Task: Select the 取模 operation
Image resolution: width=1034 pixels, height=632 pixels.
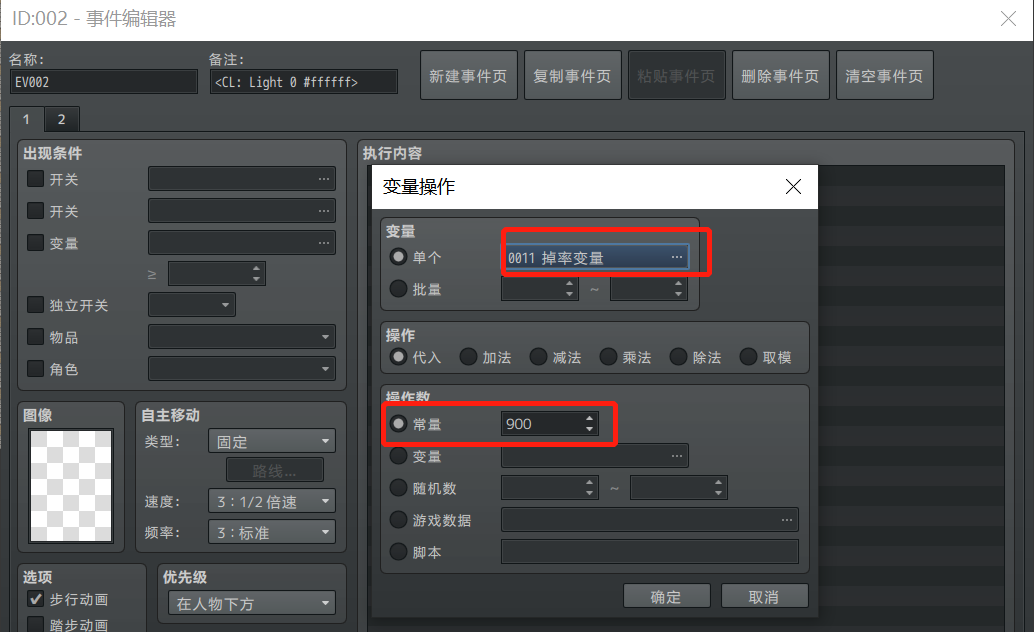Action: (748, 357)
